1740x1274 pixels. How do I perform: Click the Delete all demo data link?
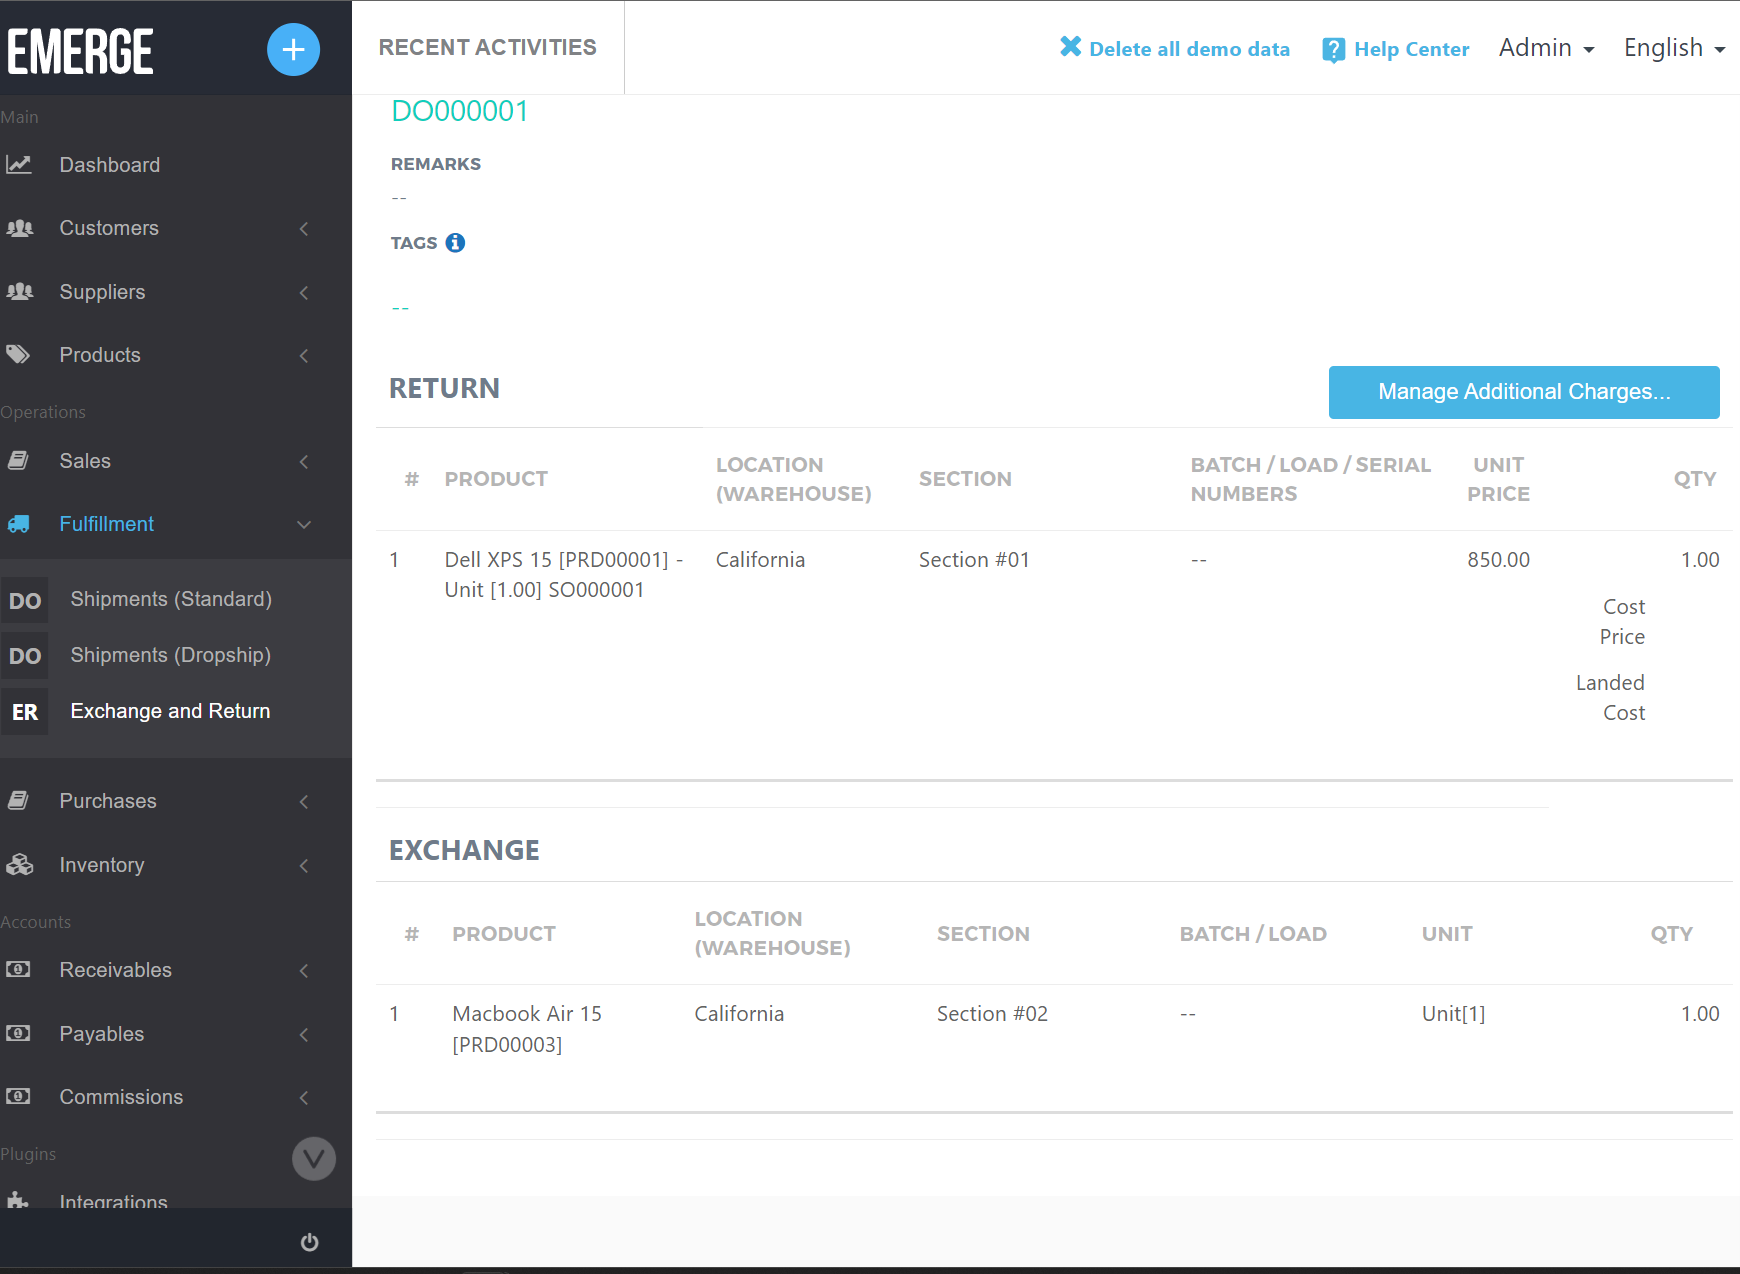[x=1175, y=48]
